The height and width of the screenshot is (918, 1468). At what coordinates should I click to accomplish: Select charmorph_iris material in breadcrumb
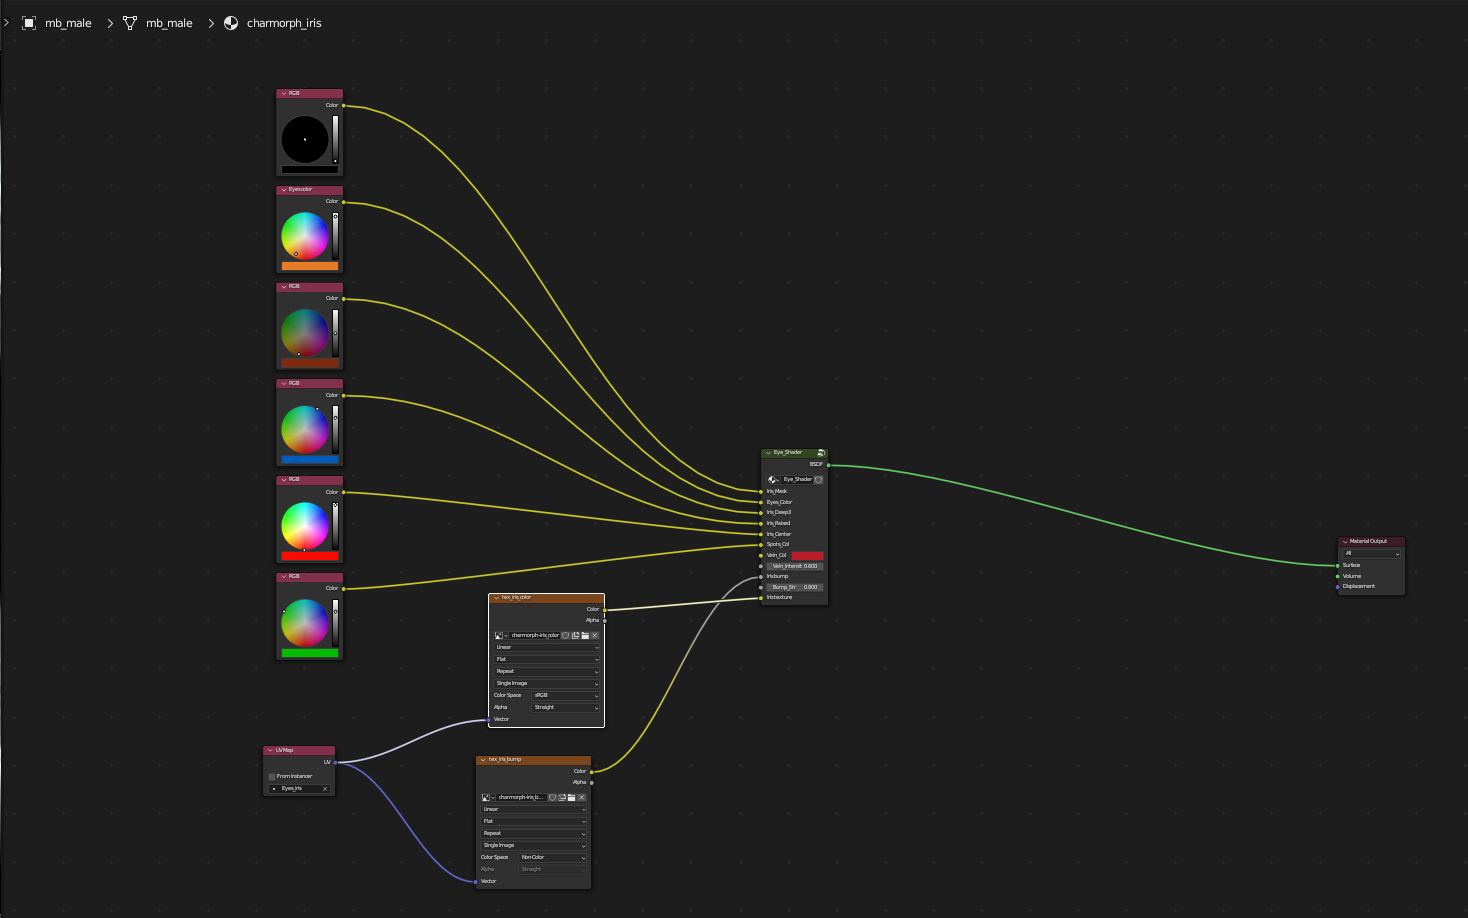[284, 23]
